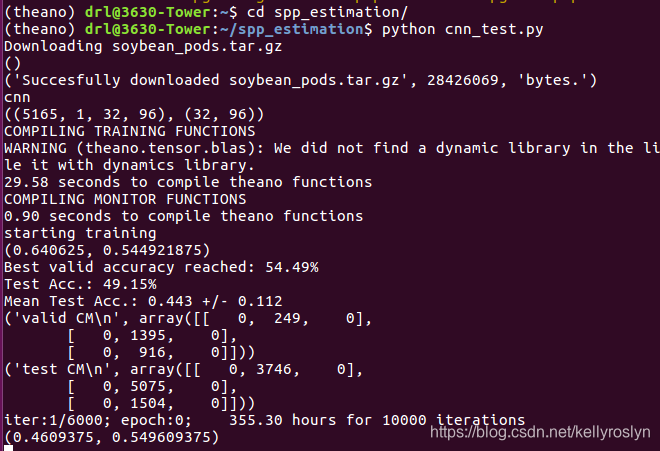Click the 'COMPILING MONITOR FUNCTIONS' line
This screenshot has width=660, height=451.
coord(125,199)
